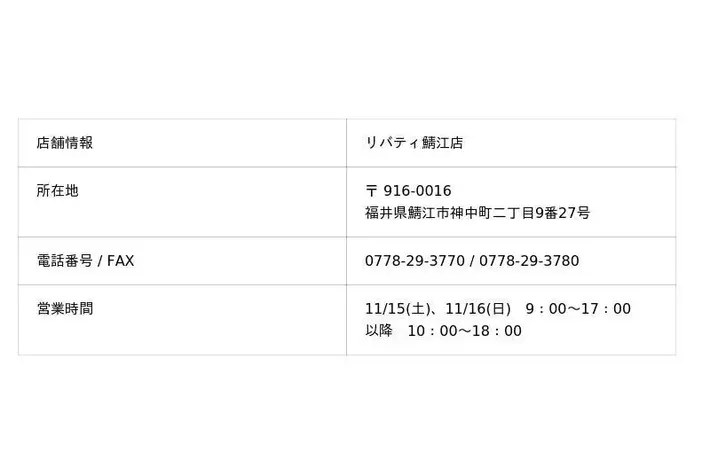
Task: Click the fax number 0778-29-3780
Action: point(529,261)
